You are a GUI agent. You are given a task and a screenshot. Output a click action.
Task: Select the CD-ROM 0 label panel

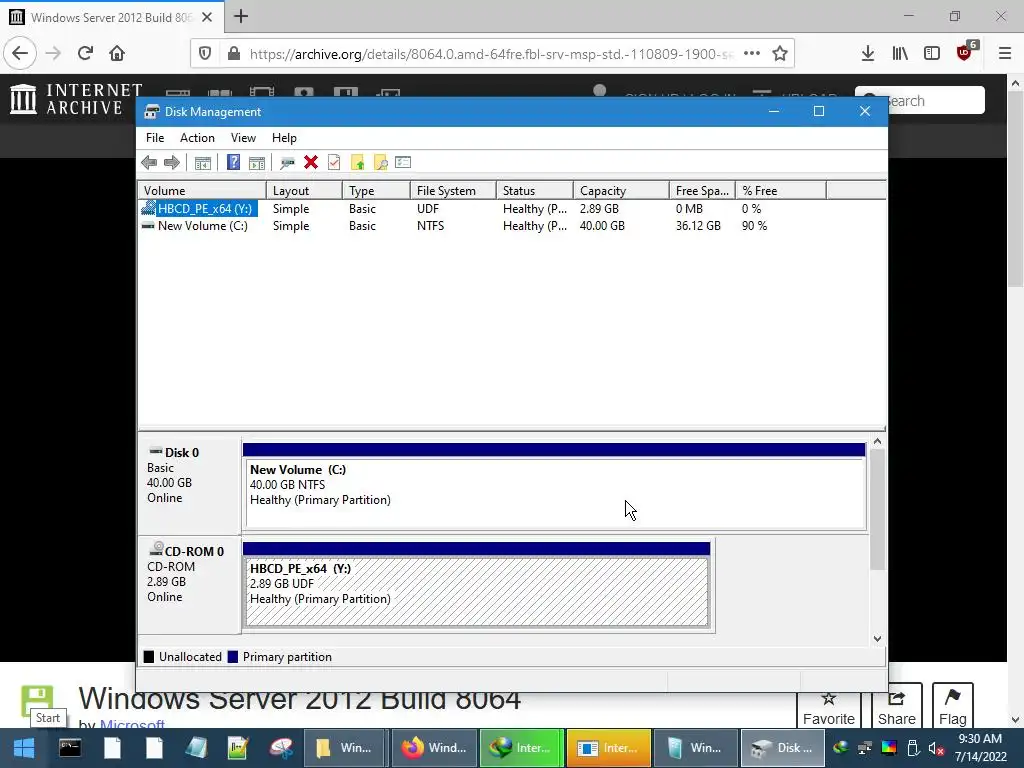189,584
